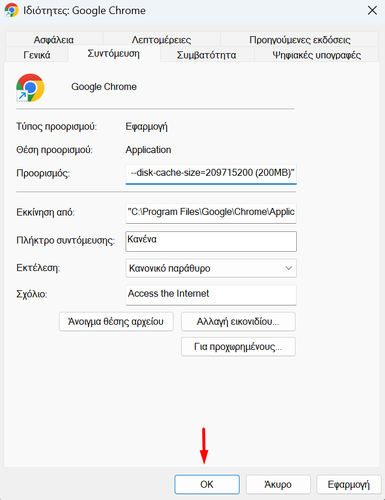The height and width of the screenshot is (500, 385).
Task: Open the Προηγούμενες εκδόσεις tab
Action: [x=300, y=40]
